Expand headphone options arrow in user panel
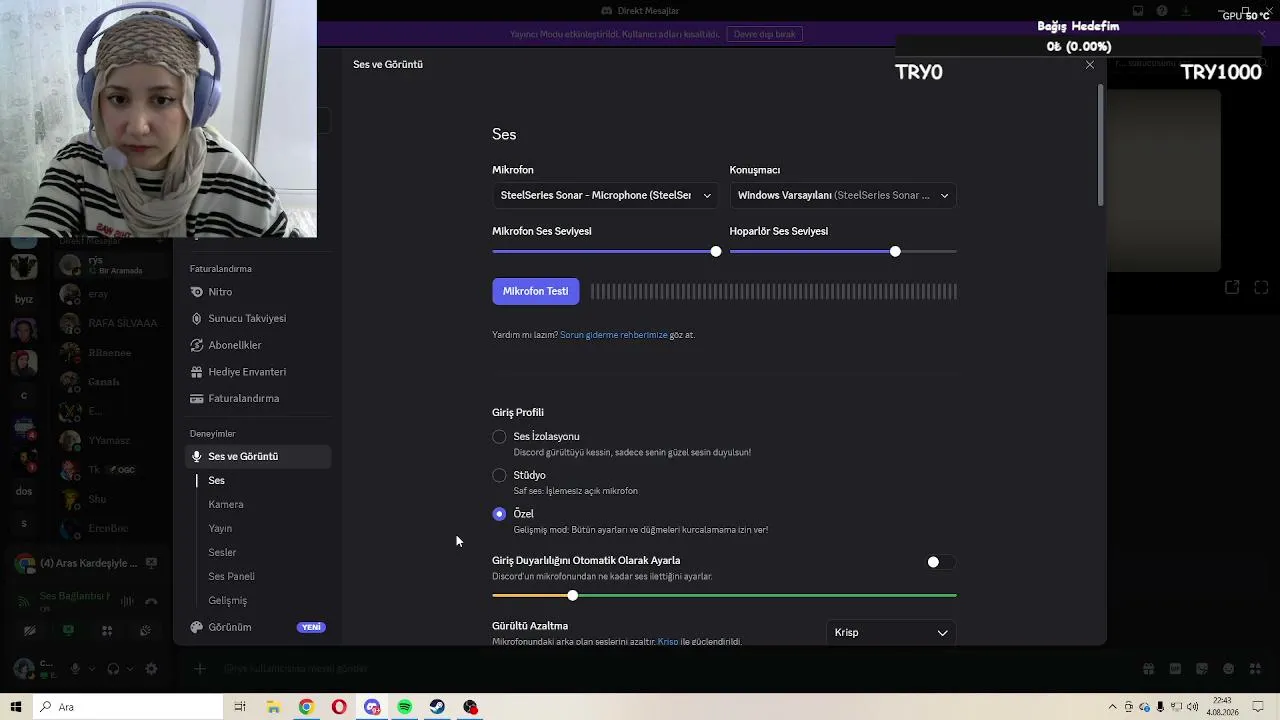The width and height of the screenshot is (1280, 720). click(x=130, y=669)
